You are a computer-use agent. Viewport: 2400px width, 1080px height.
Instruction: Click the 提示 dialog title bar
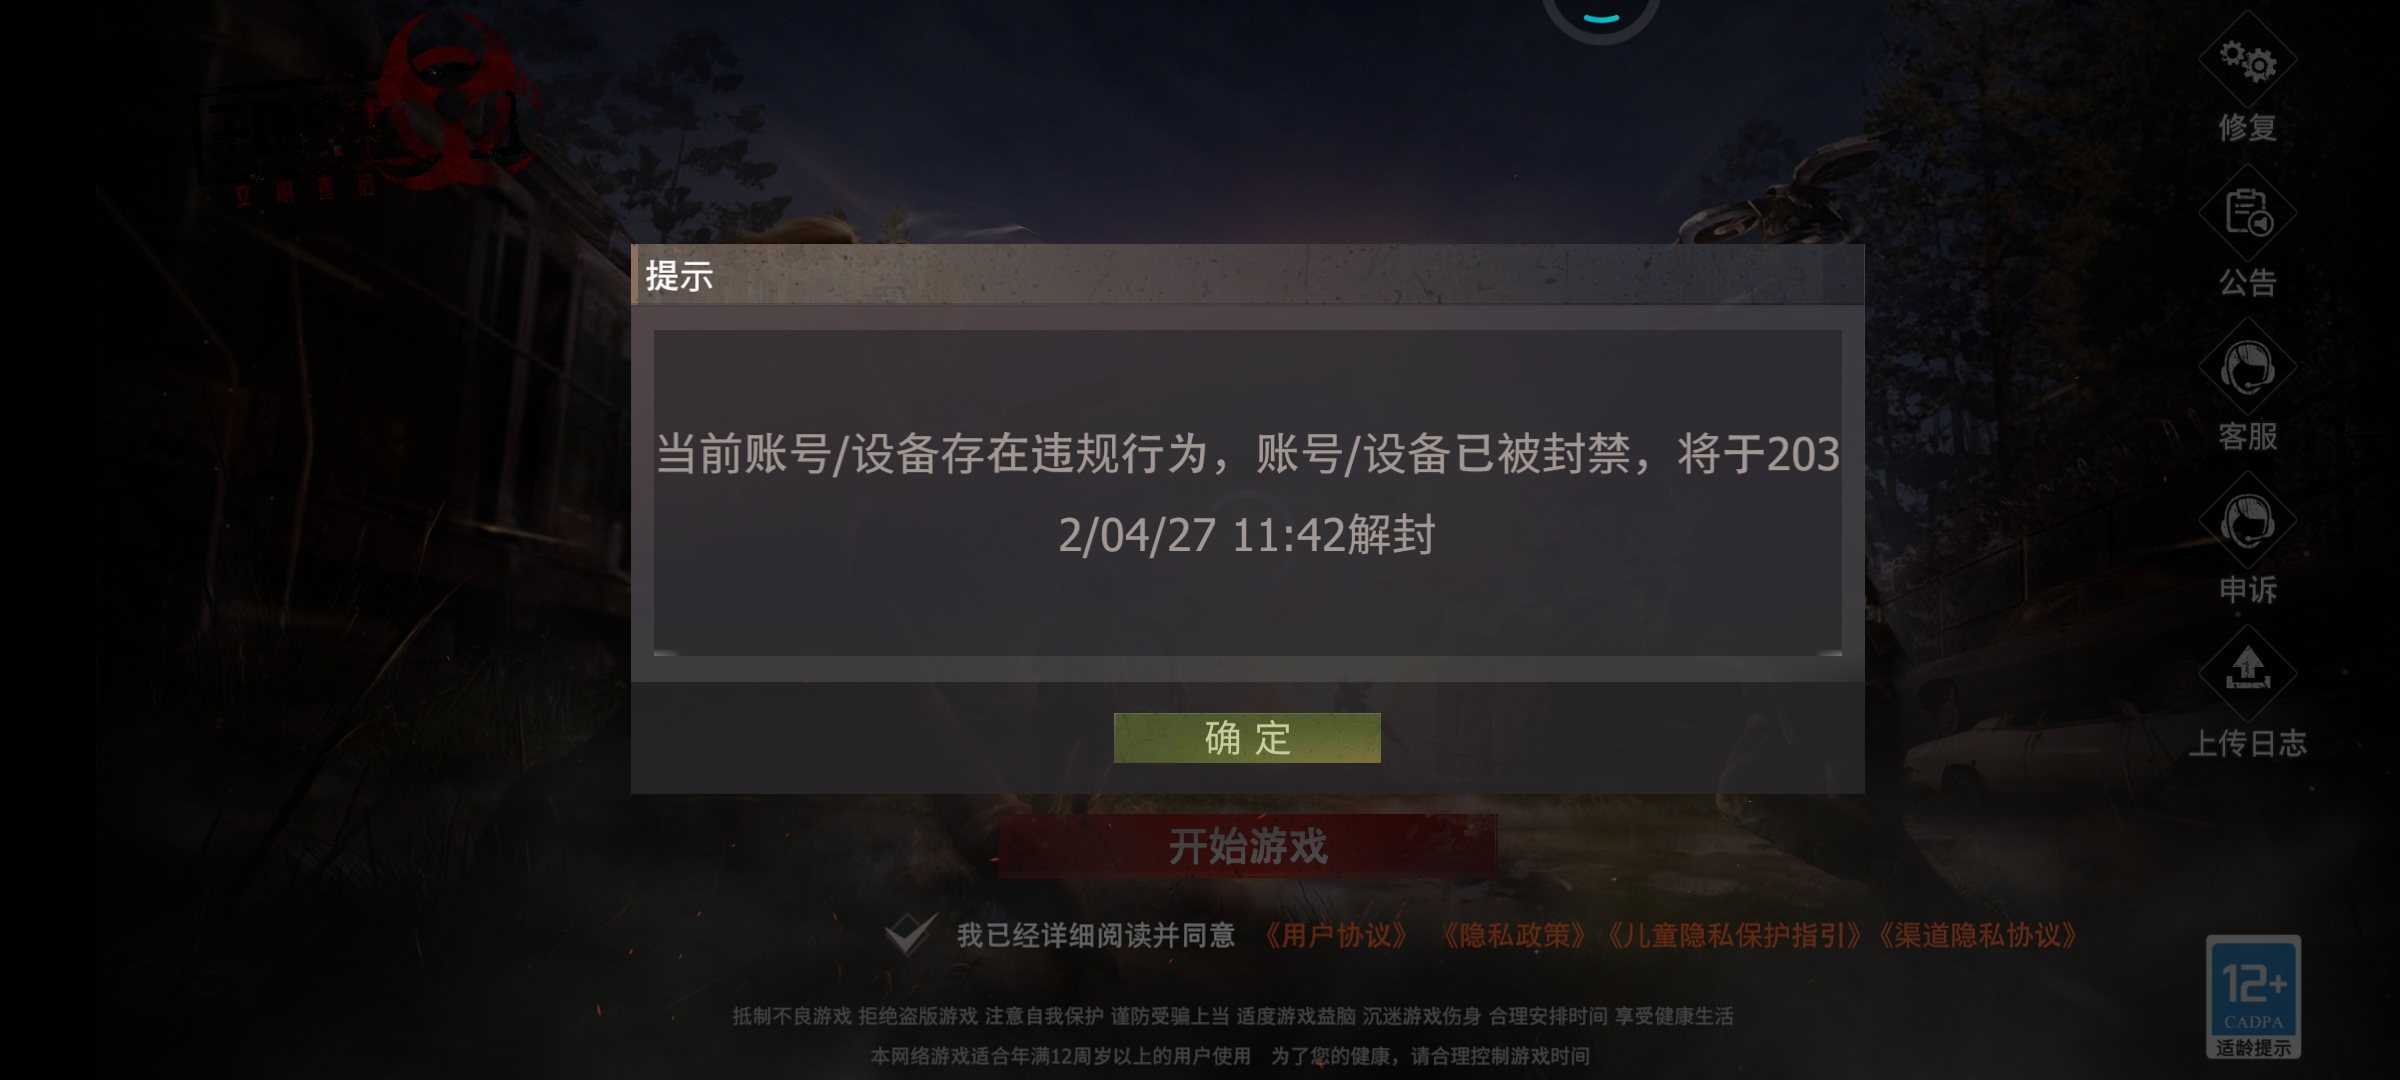click(1248, 274)
